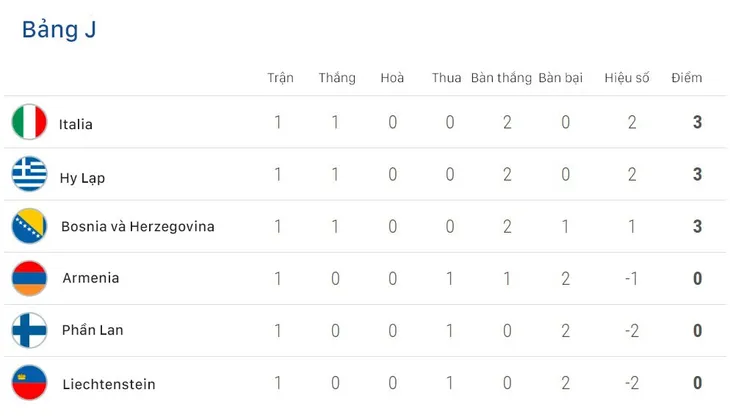Click the Greece flag icon
The width and height of the screenshot is (730, 417).
[x=29, y=174]
